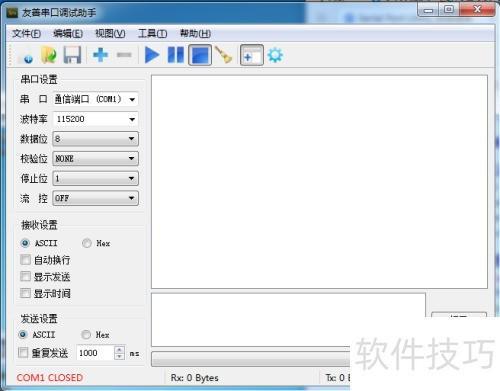The image size is (500, 391).
Task: Click the stop square toolbar icon
Action: pos(200,55)
